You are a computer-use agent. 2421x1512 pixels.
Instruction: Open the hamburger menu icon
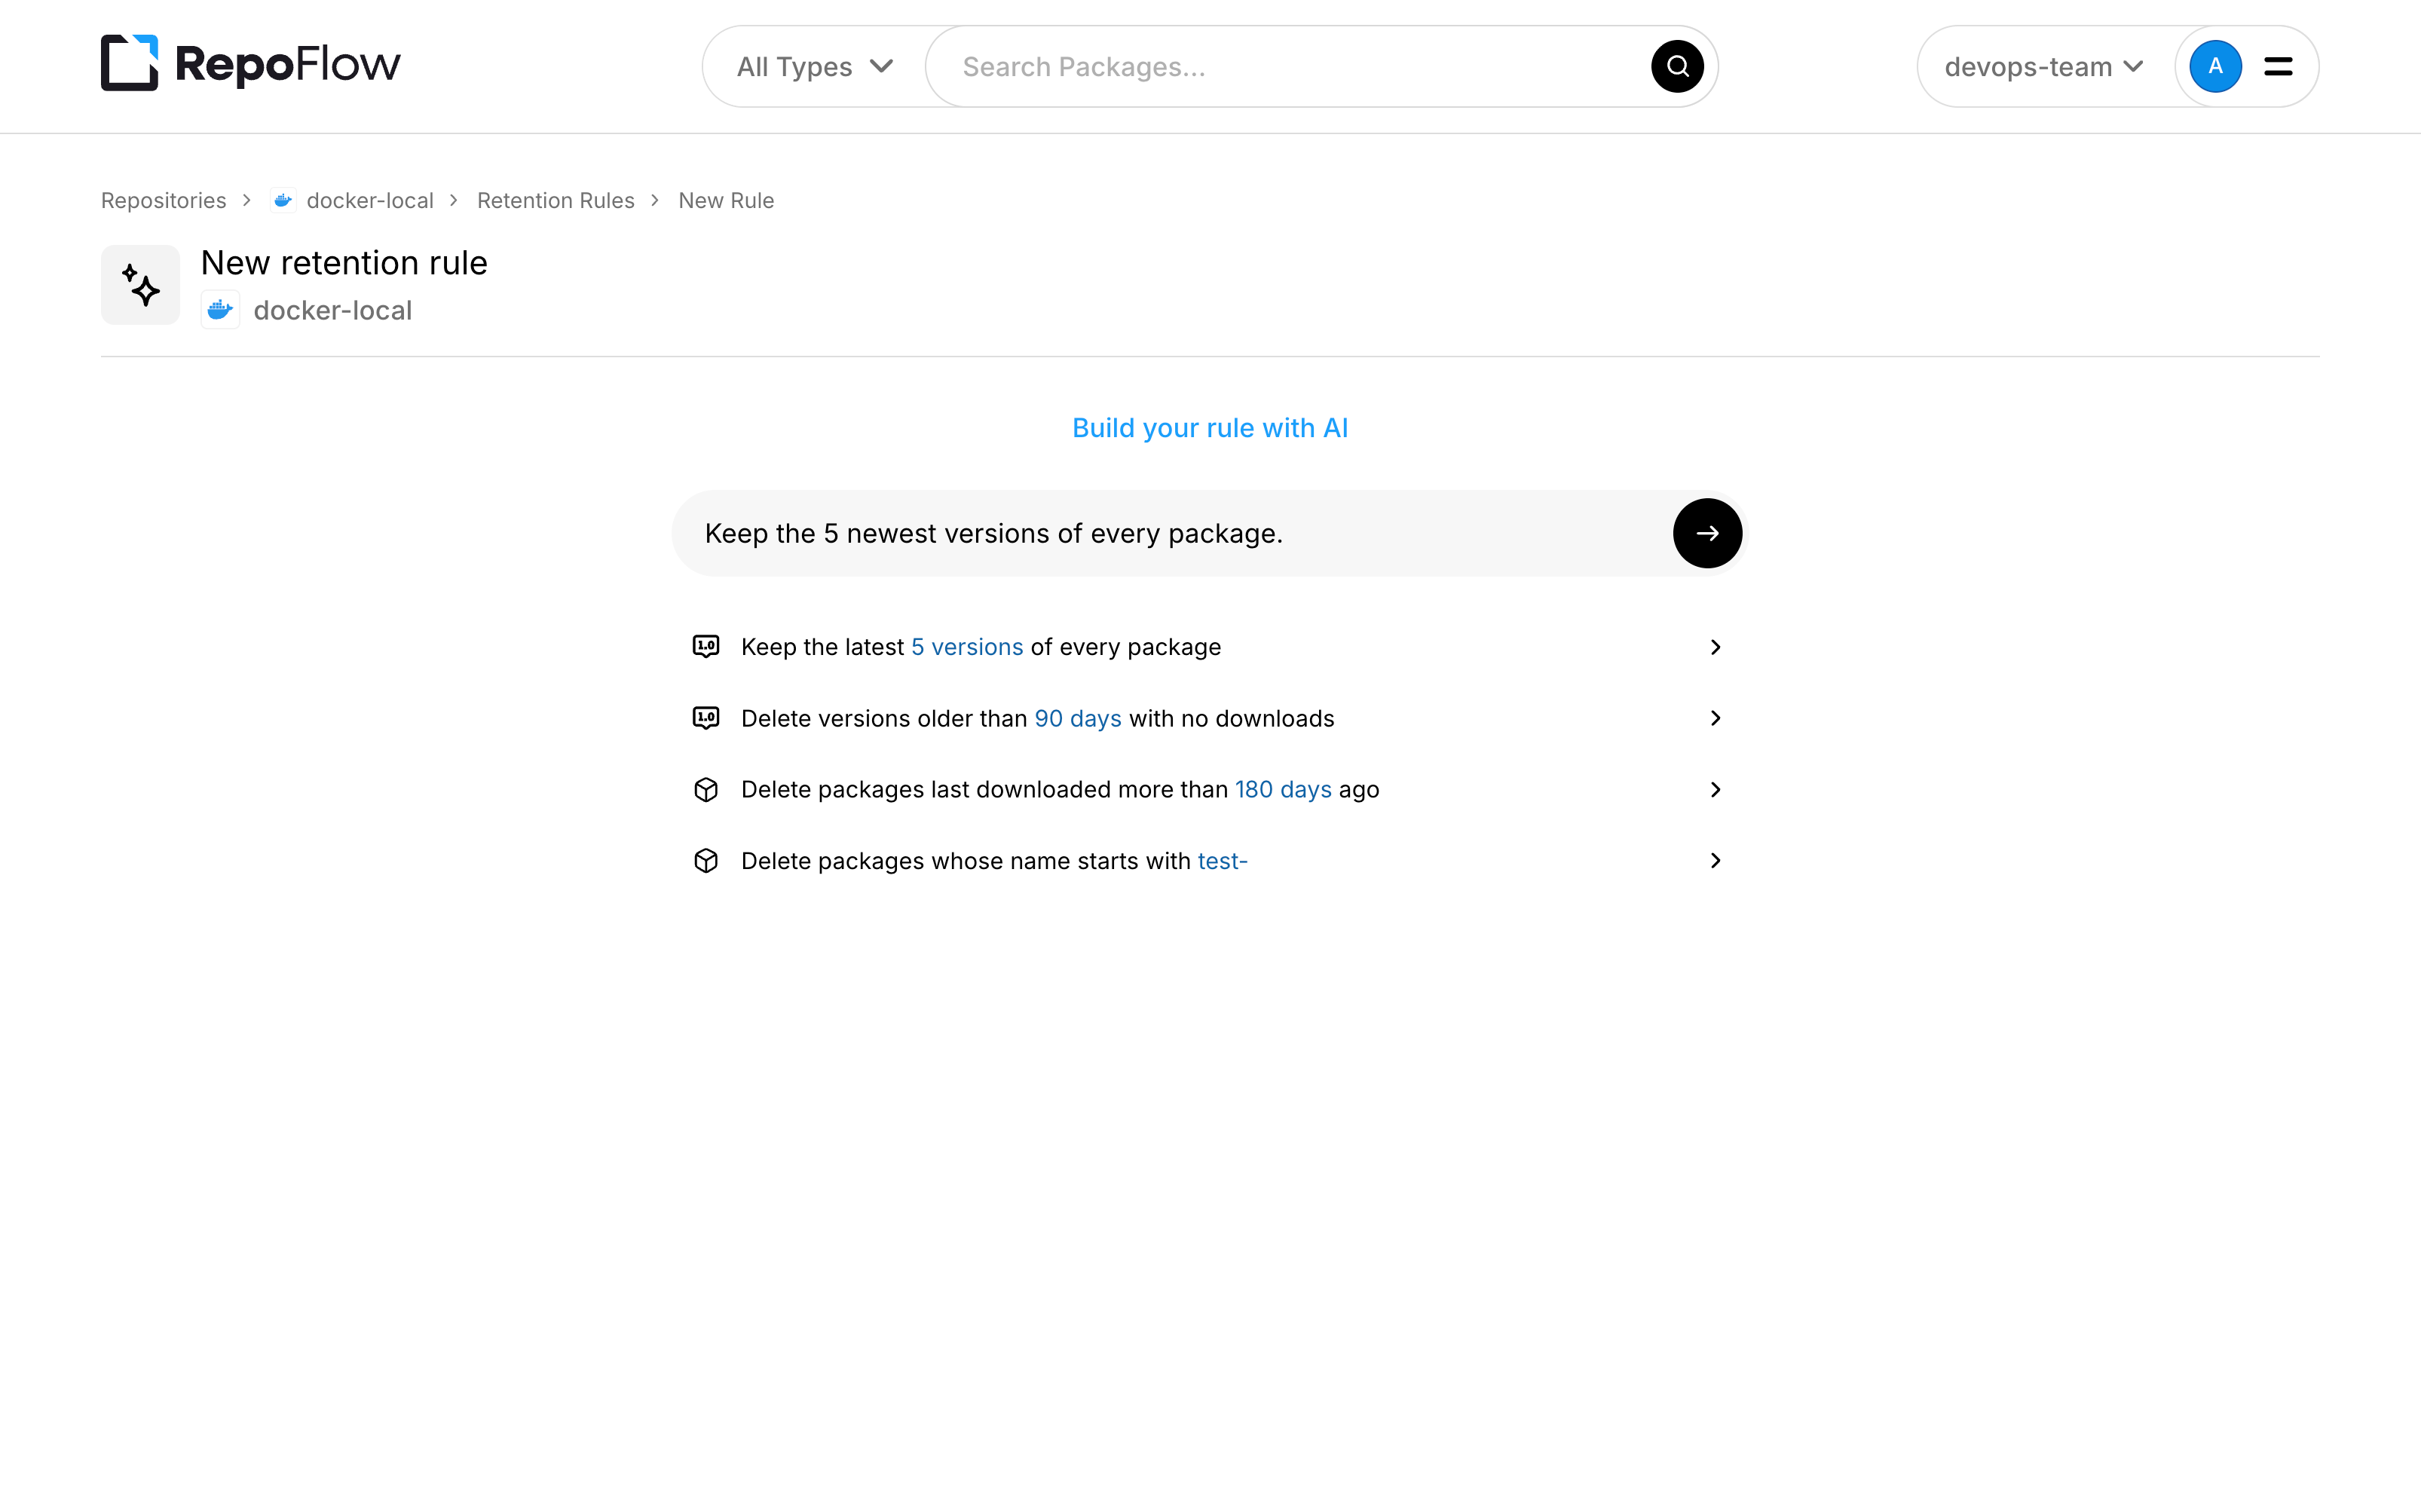point(2278,67)
